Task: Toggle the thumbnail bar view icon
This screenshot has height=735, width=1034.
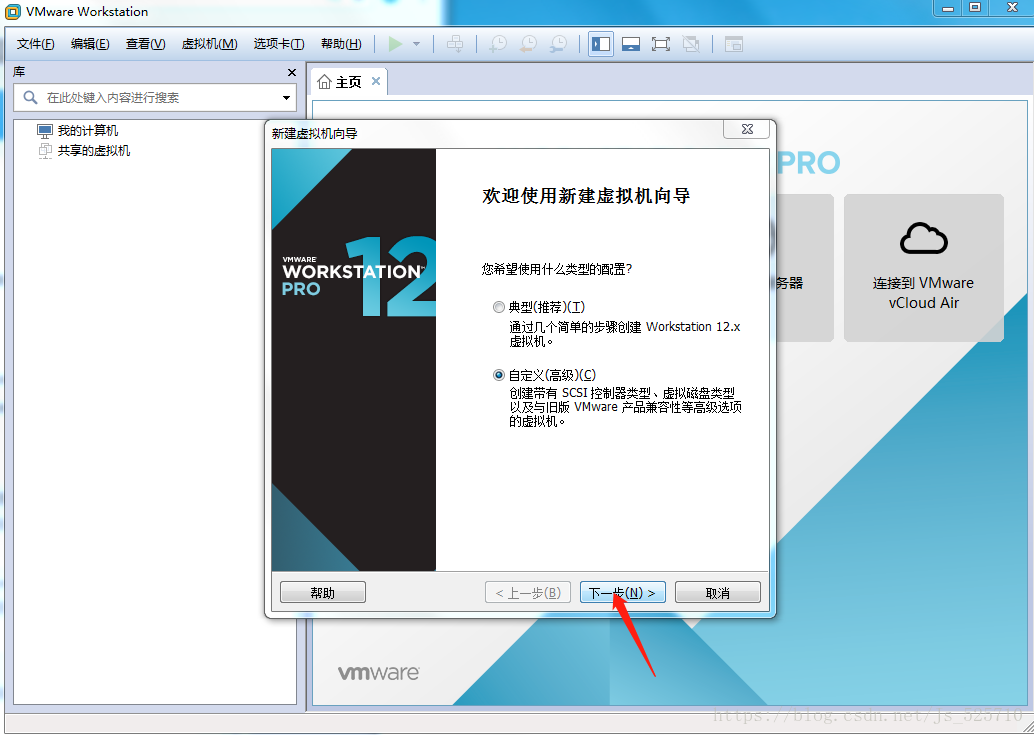Action: pos(631,44)
